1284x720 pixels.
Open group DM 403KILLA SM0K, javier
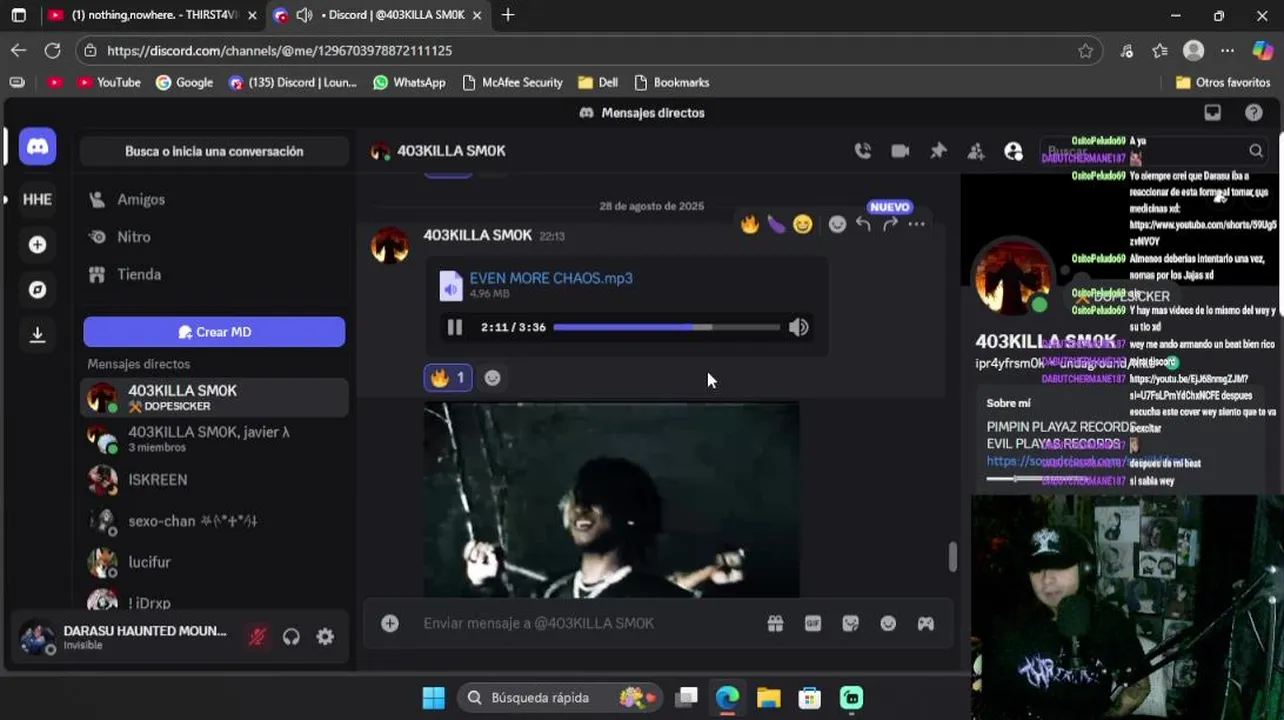pyautogui.click(x=214, y=438)
